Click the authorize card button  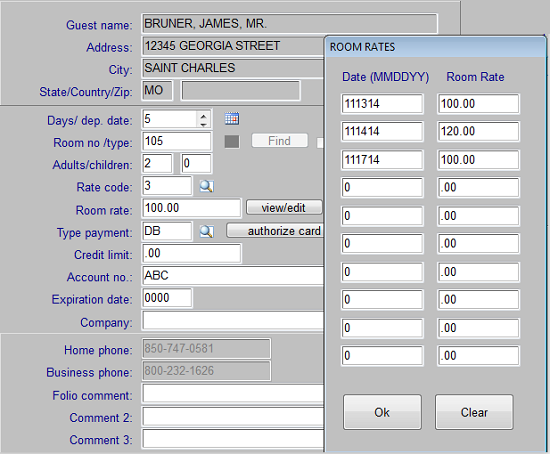275,231
